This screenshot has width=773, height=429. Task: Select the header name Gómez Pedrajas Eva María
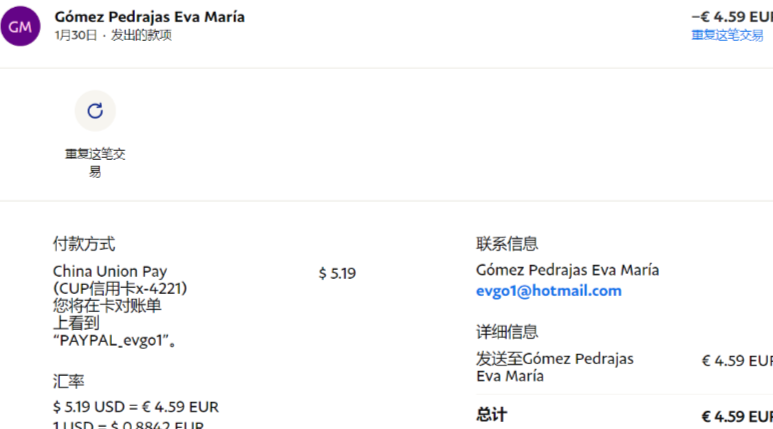coord(150,17)
